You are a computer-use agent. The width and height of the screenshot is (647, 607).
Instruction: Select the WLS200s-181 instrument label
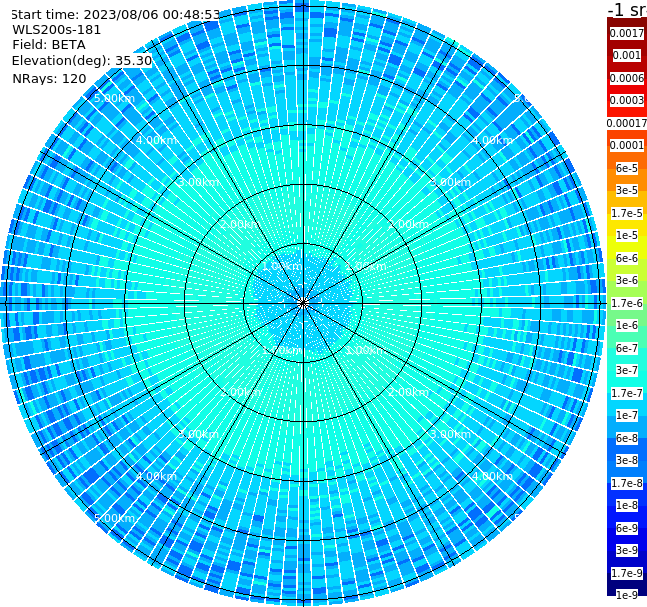57,30
